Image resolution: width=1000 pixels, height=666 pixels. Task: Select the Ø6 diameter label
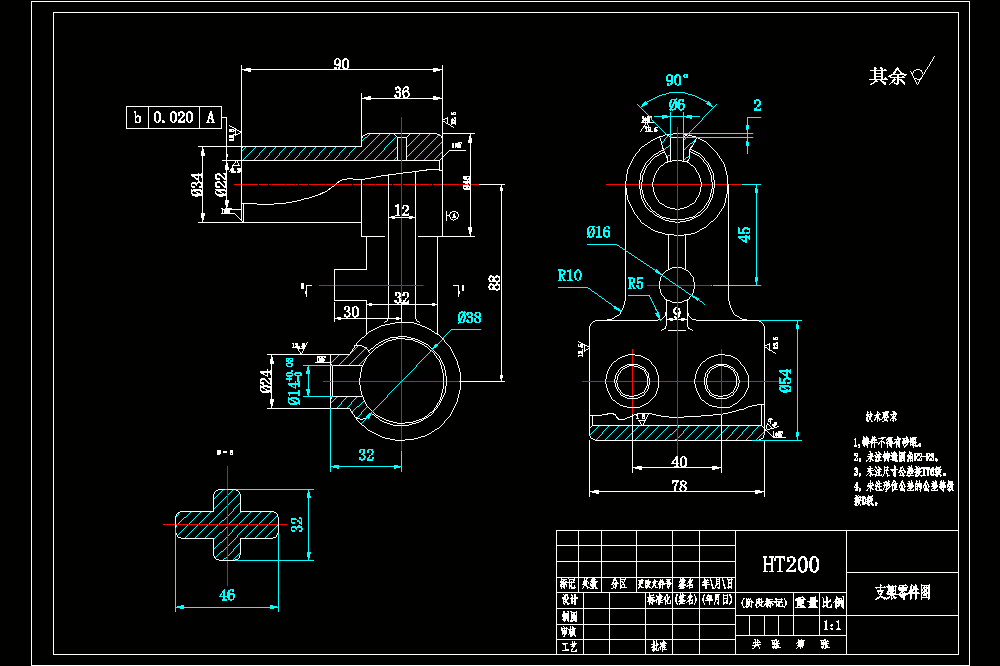point(677,105)
